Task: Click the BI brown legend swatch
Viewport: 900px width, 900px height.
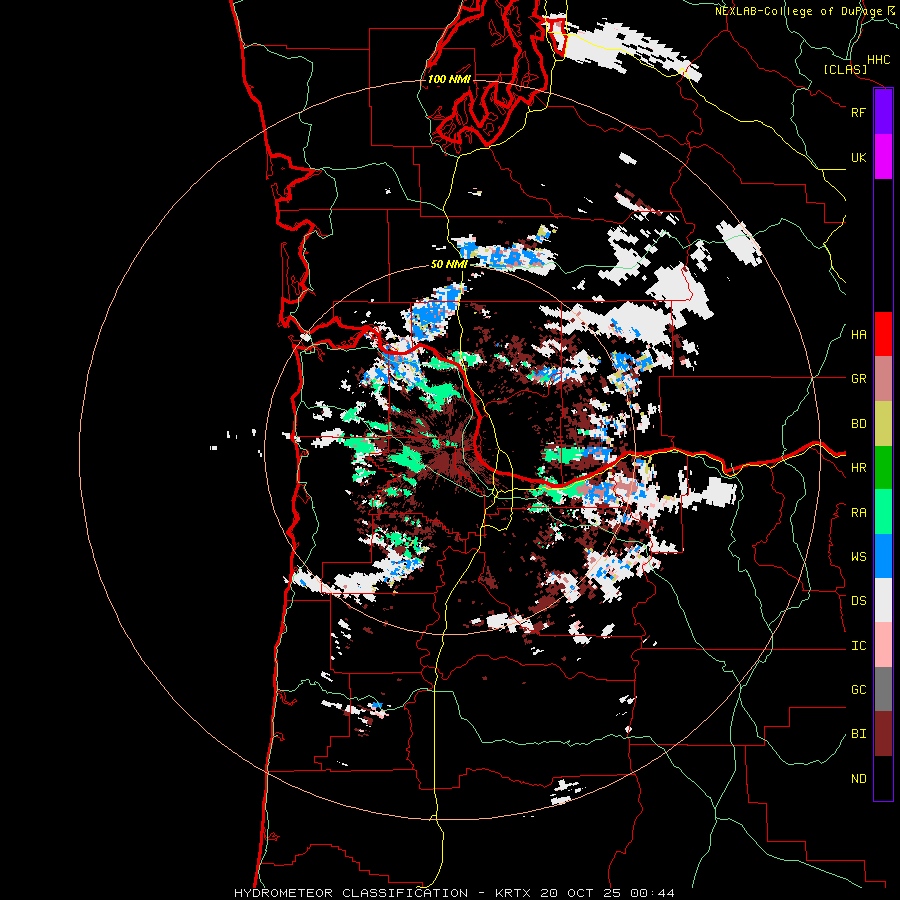Action: click(883, 734)
